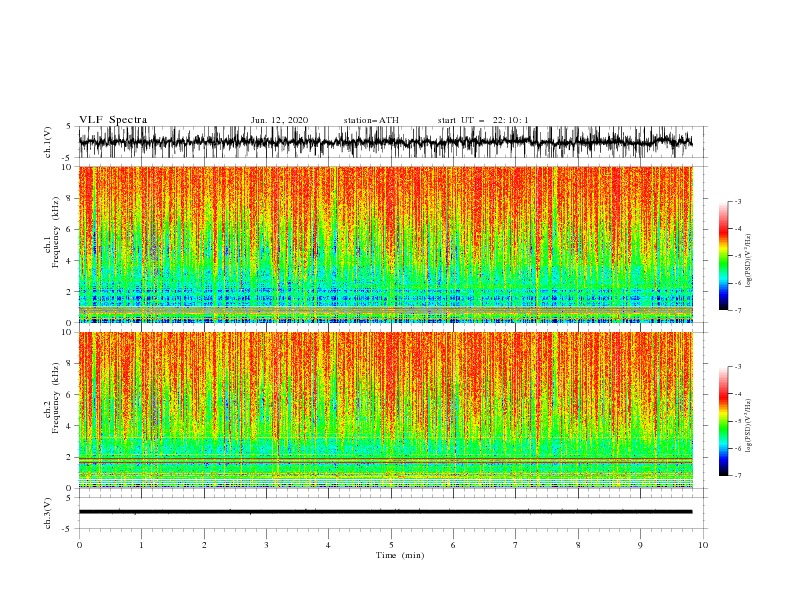Screen dimensions: 792x612
Task: Click the ch.2 "Frequency (kHz)" axis label
Action: 56,398
